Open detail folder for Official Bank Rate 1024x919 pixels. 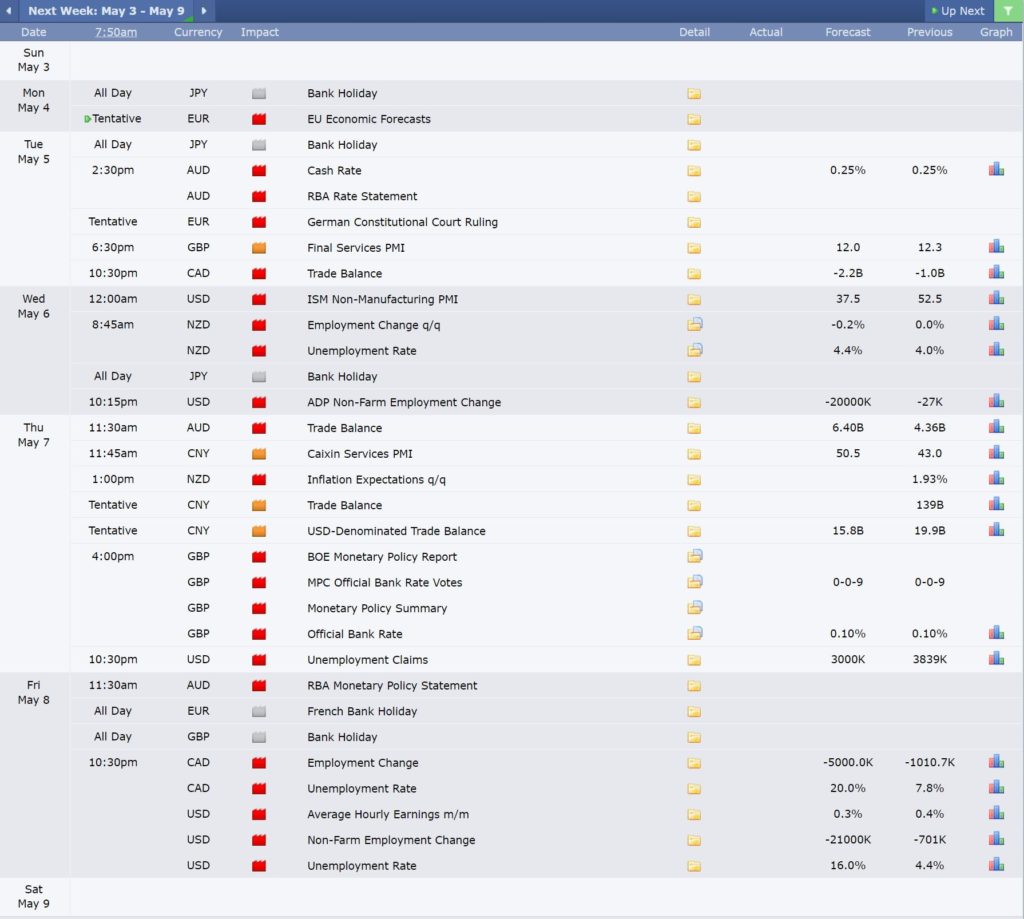pyautogui.click(x=694, y=634)
